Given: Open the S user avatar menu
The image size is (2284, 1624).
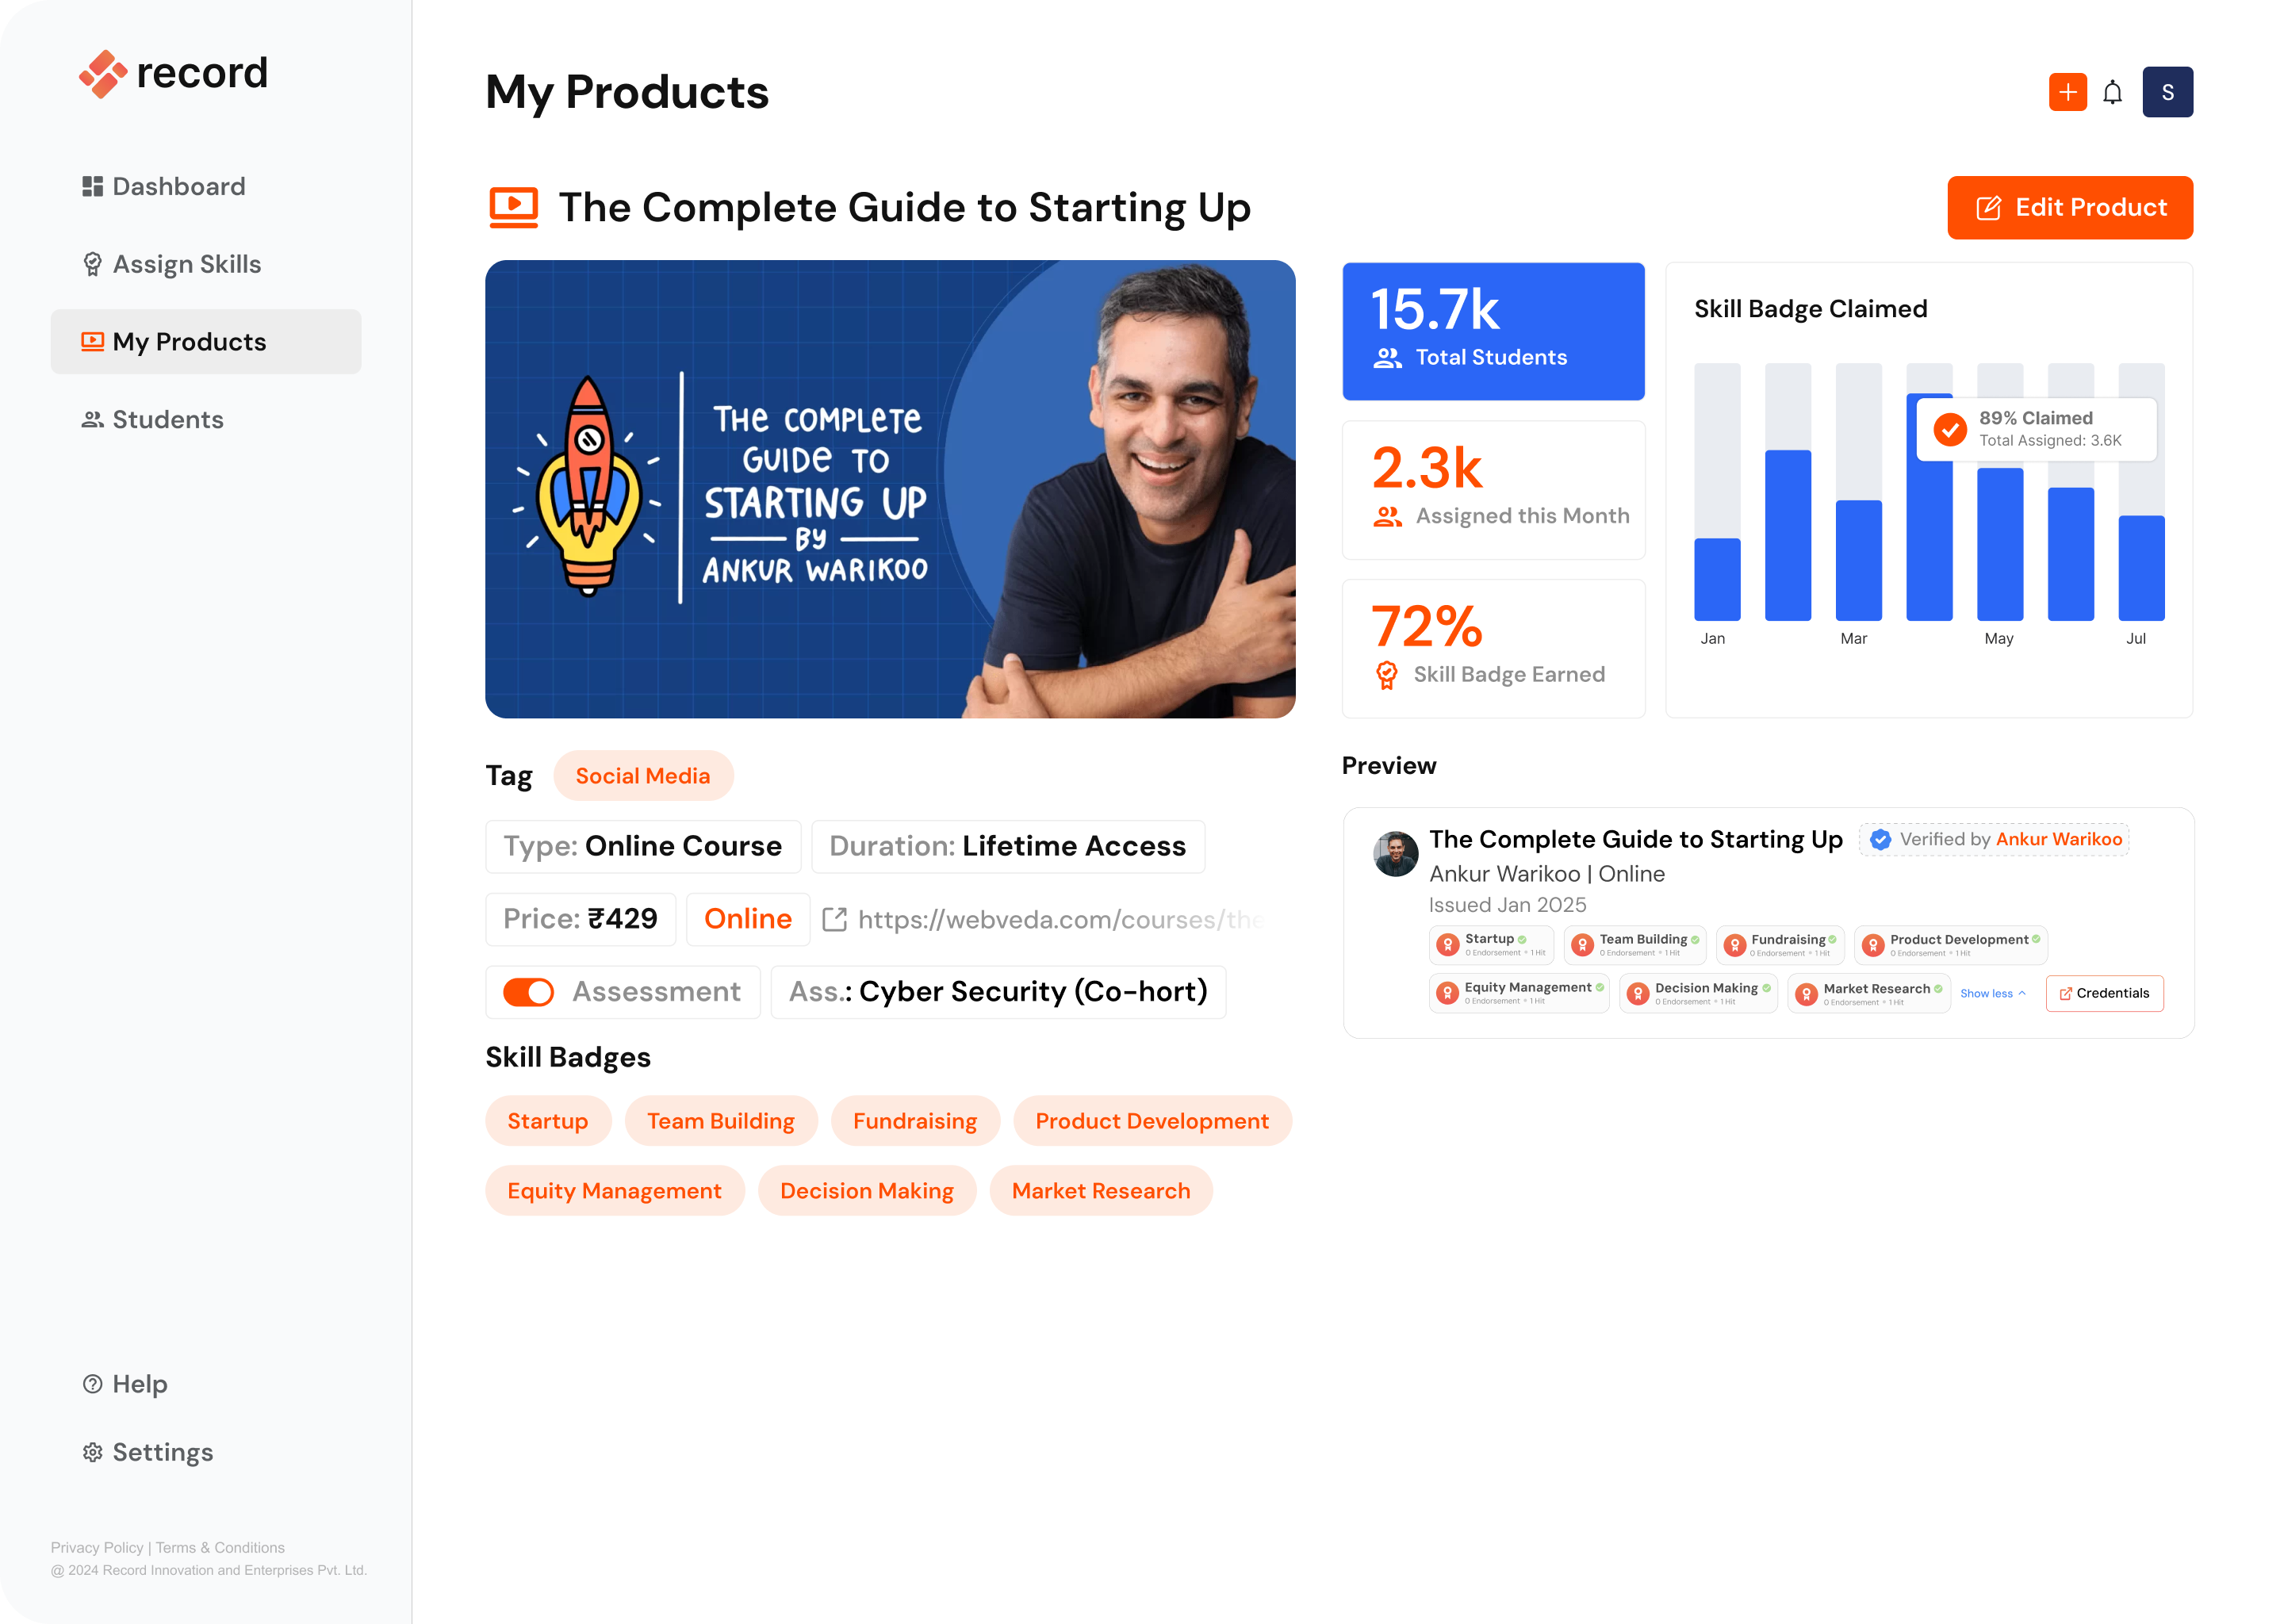Looking at the screenshot, I should 2167,92.
